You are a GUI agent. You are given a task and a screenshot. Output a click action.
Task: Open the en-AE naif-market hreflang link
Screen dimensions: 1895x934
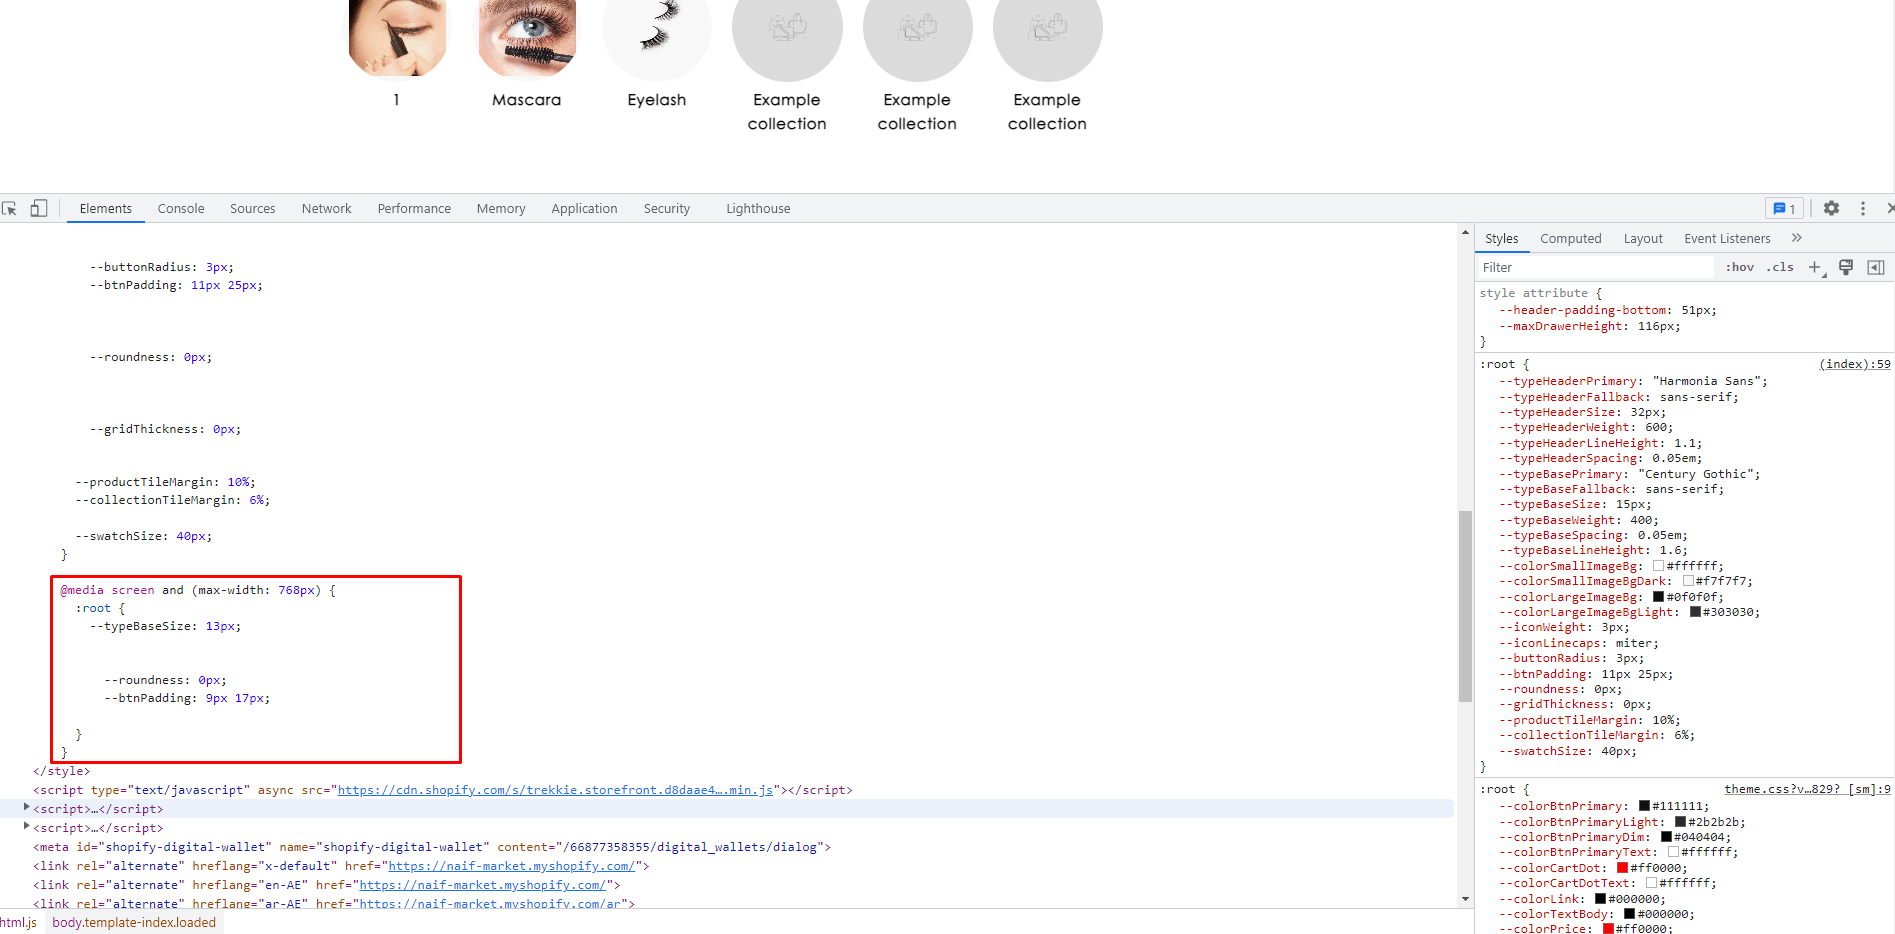point(482,885)
